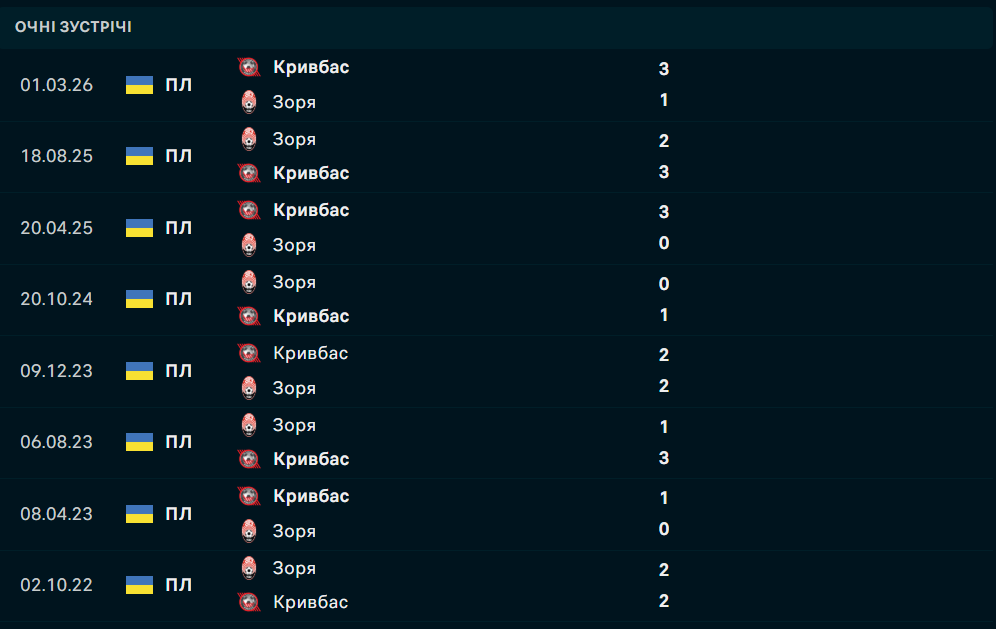
Task: Click Kryvbas logo in 06.08.23 match
Action: click(249, 459)
